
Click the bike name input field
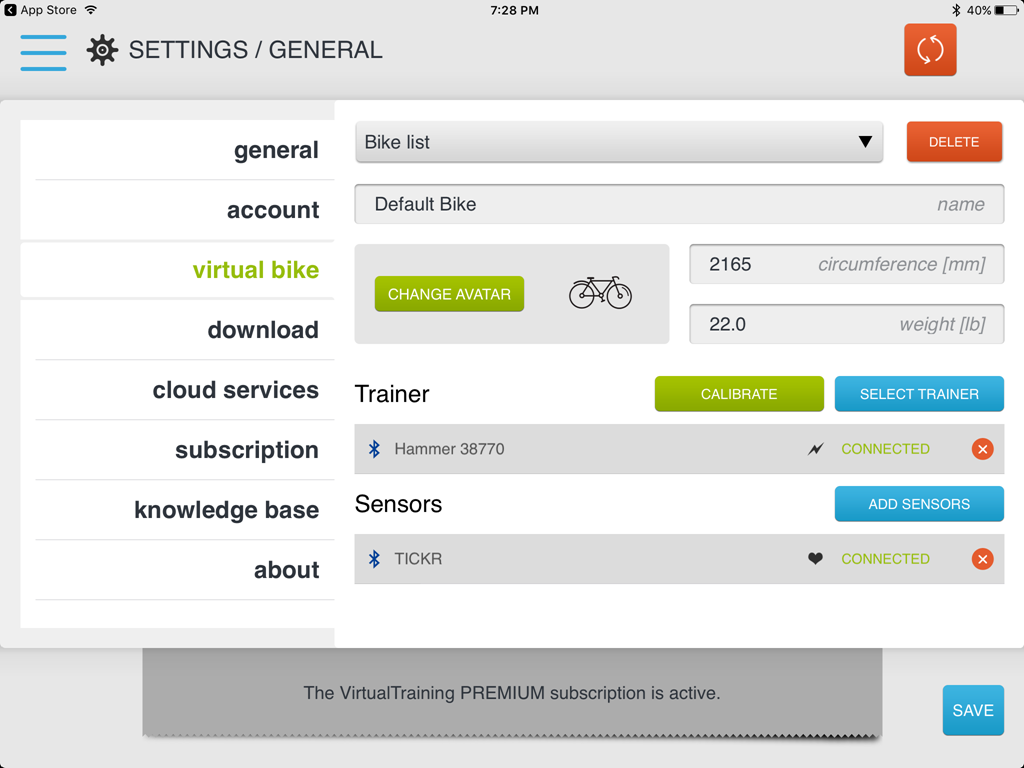[x=679, y=204]
